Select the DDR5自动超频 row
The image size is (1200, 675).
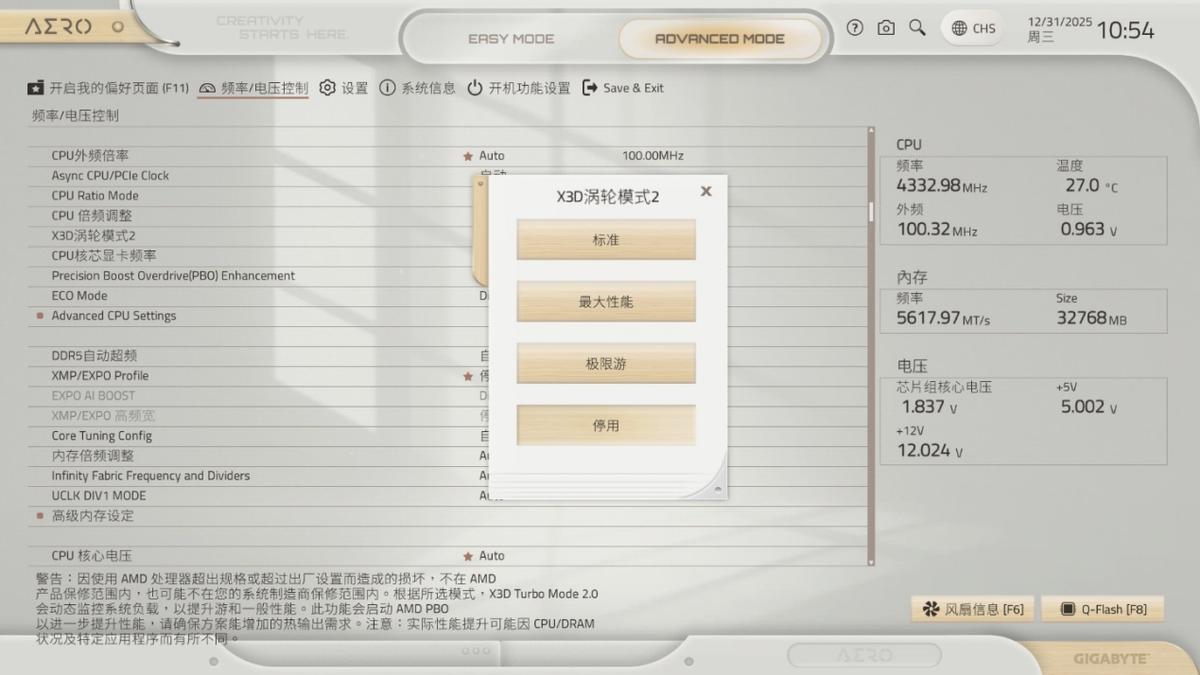tap(448, 356)
